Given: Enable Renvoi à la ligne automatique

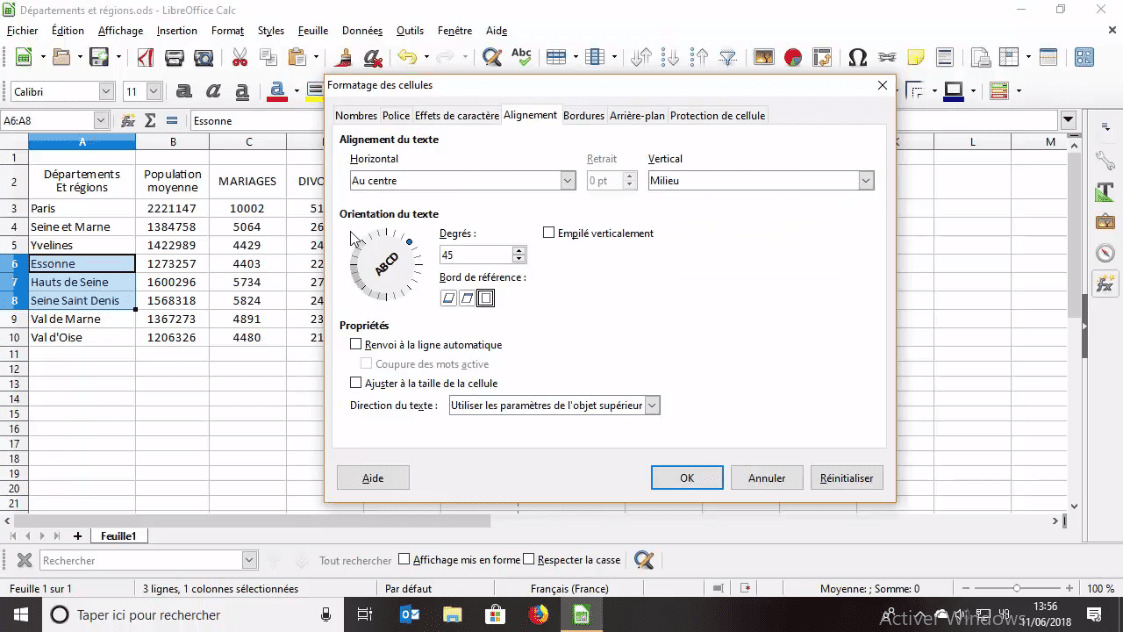Looking at the screenshot, I should point(356,343).
